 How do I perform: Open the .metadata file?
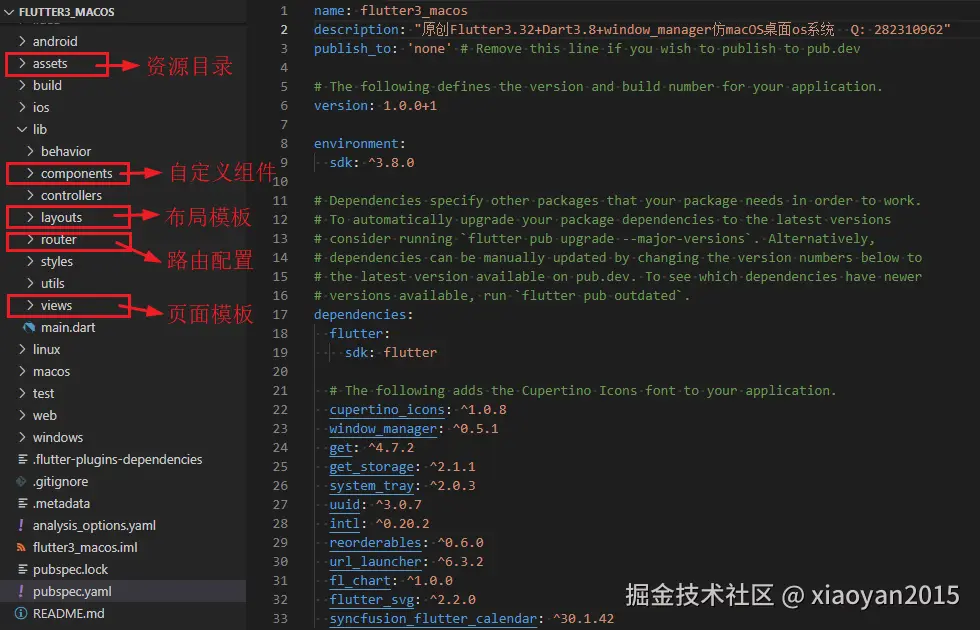coord(61,504)
